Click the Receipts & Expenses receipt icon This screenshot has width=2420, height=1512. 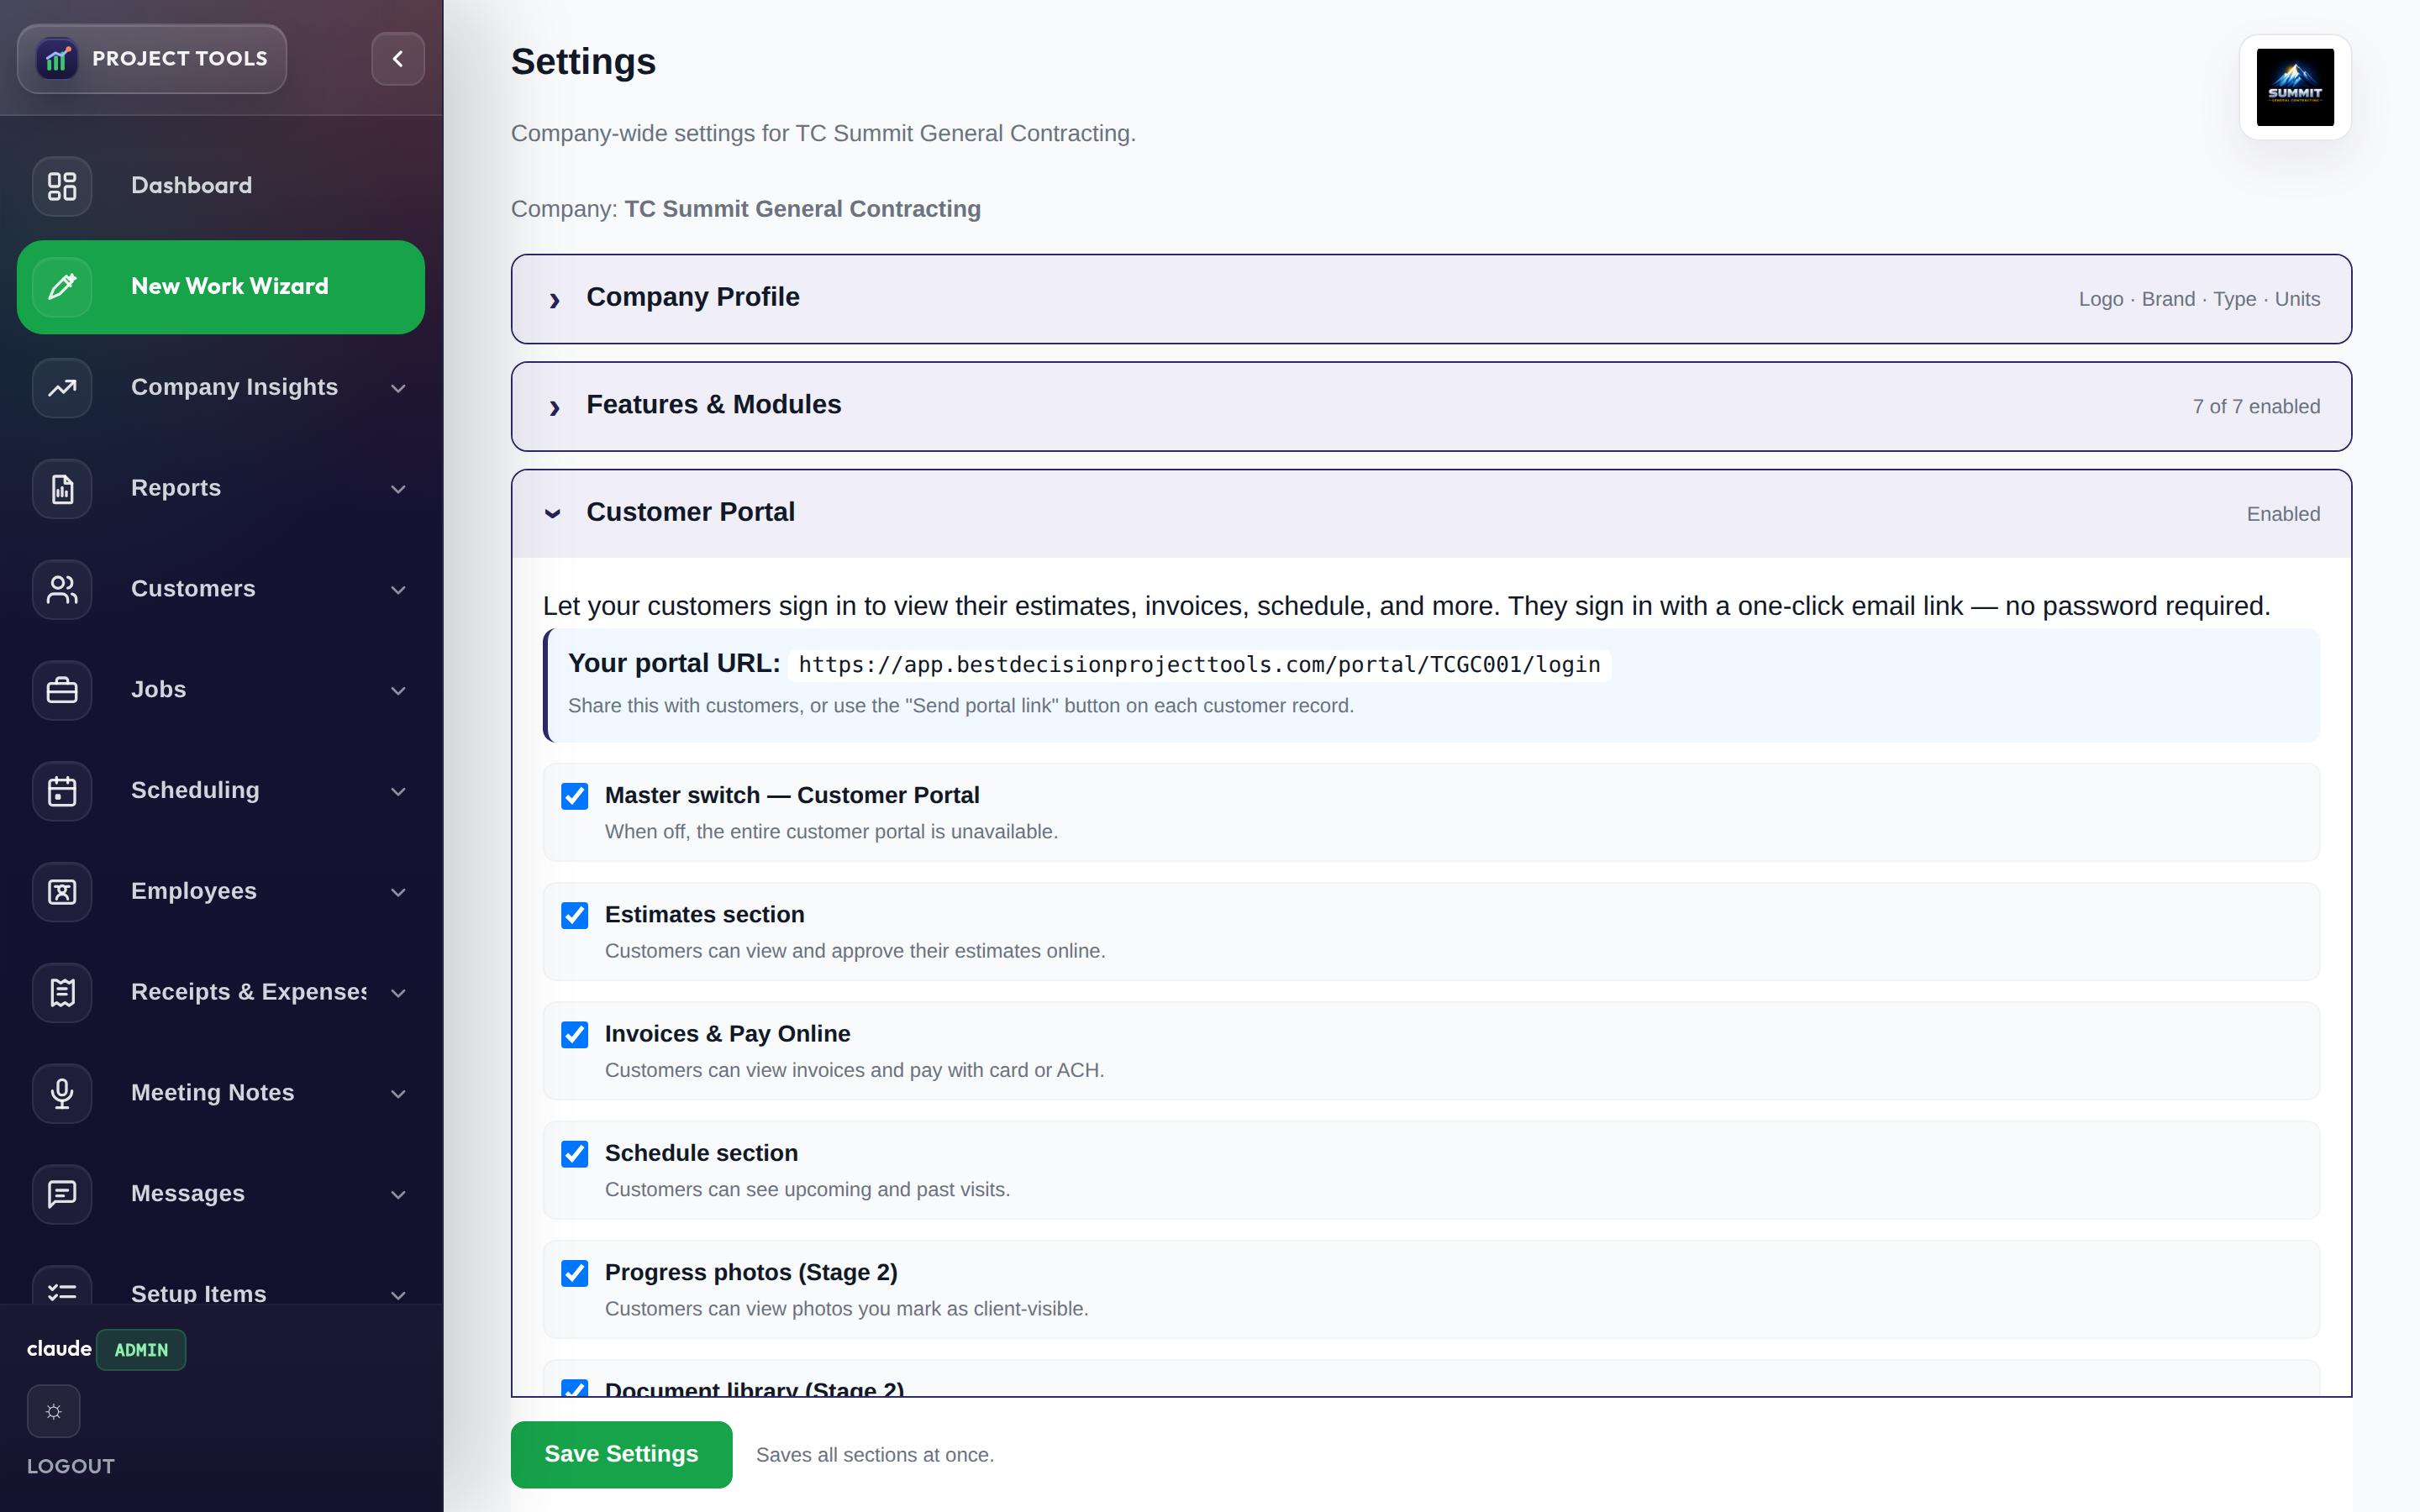(x=62, y=992)
